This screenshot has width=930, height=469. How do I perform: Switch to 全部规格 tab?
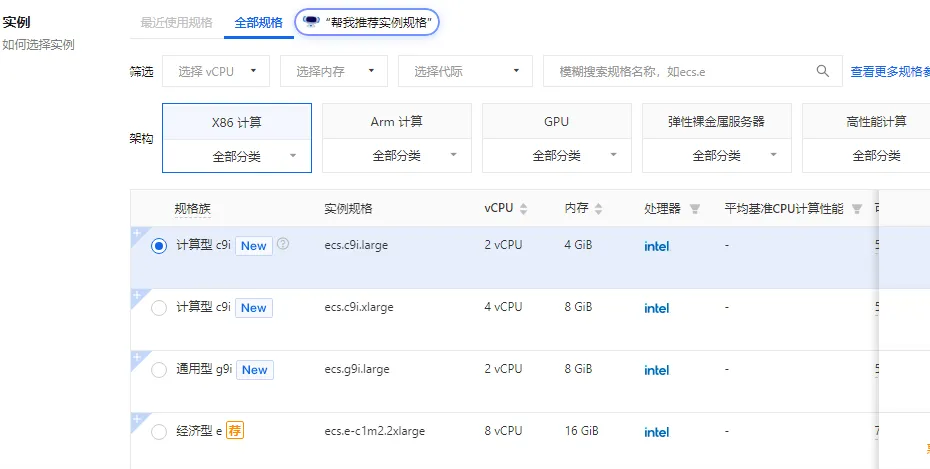click(x=259, y=23)
